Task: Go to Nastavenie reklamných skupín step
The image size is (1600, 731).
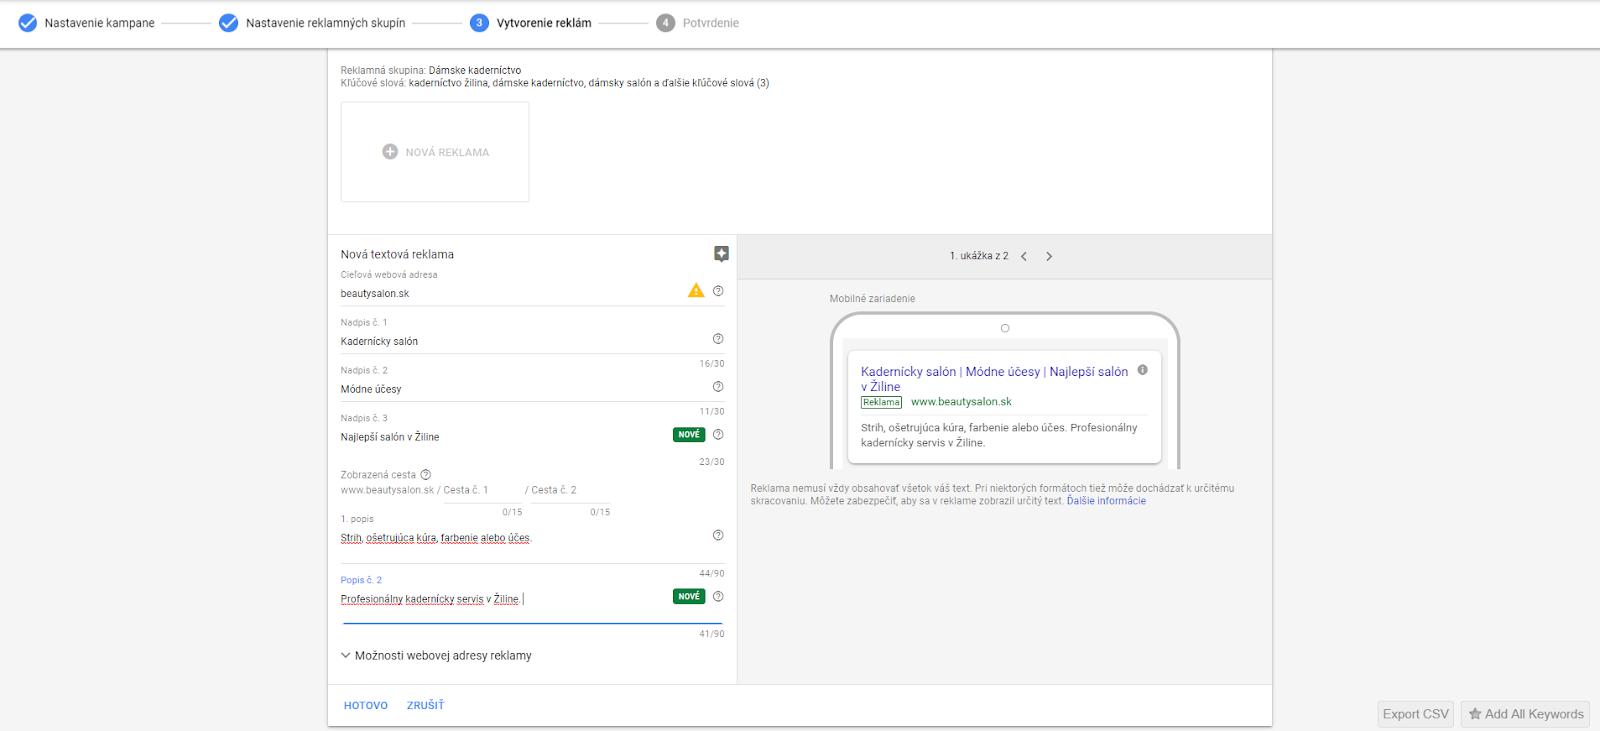Action: [x=326, y=23]
